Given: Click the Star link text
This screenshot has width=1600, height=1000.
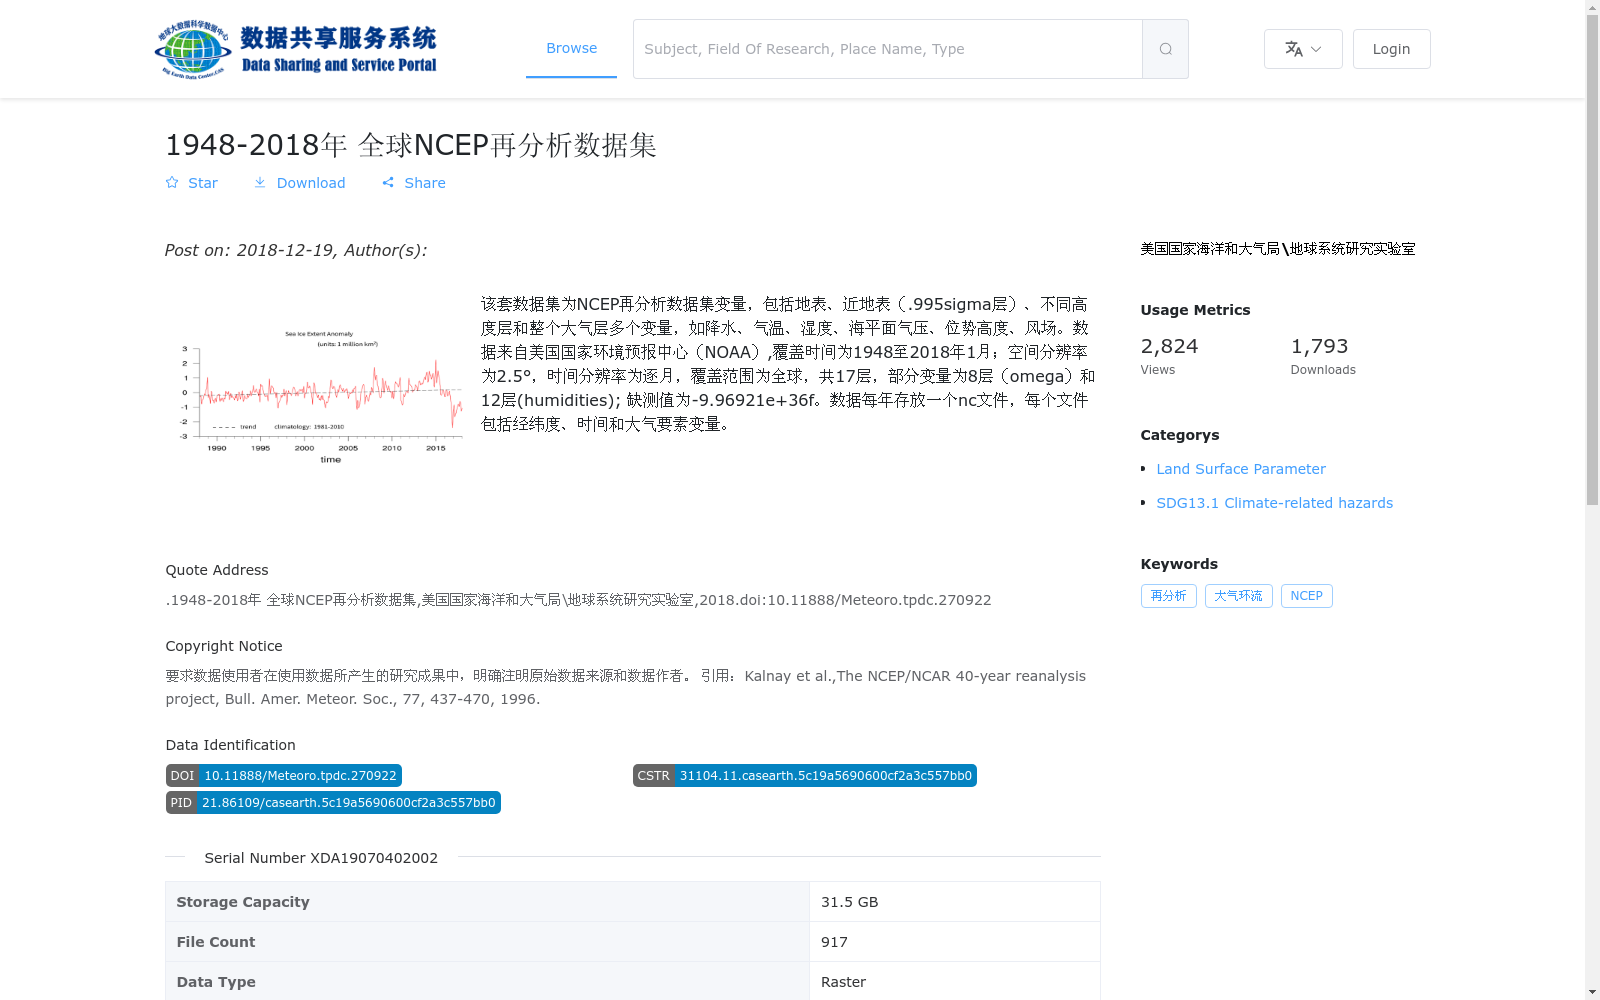Looking at the screenshot, I should pyautogui.click(x=203, y=183).
